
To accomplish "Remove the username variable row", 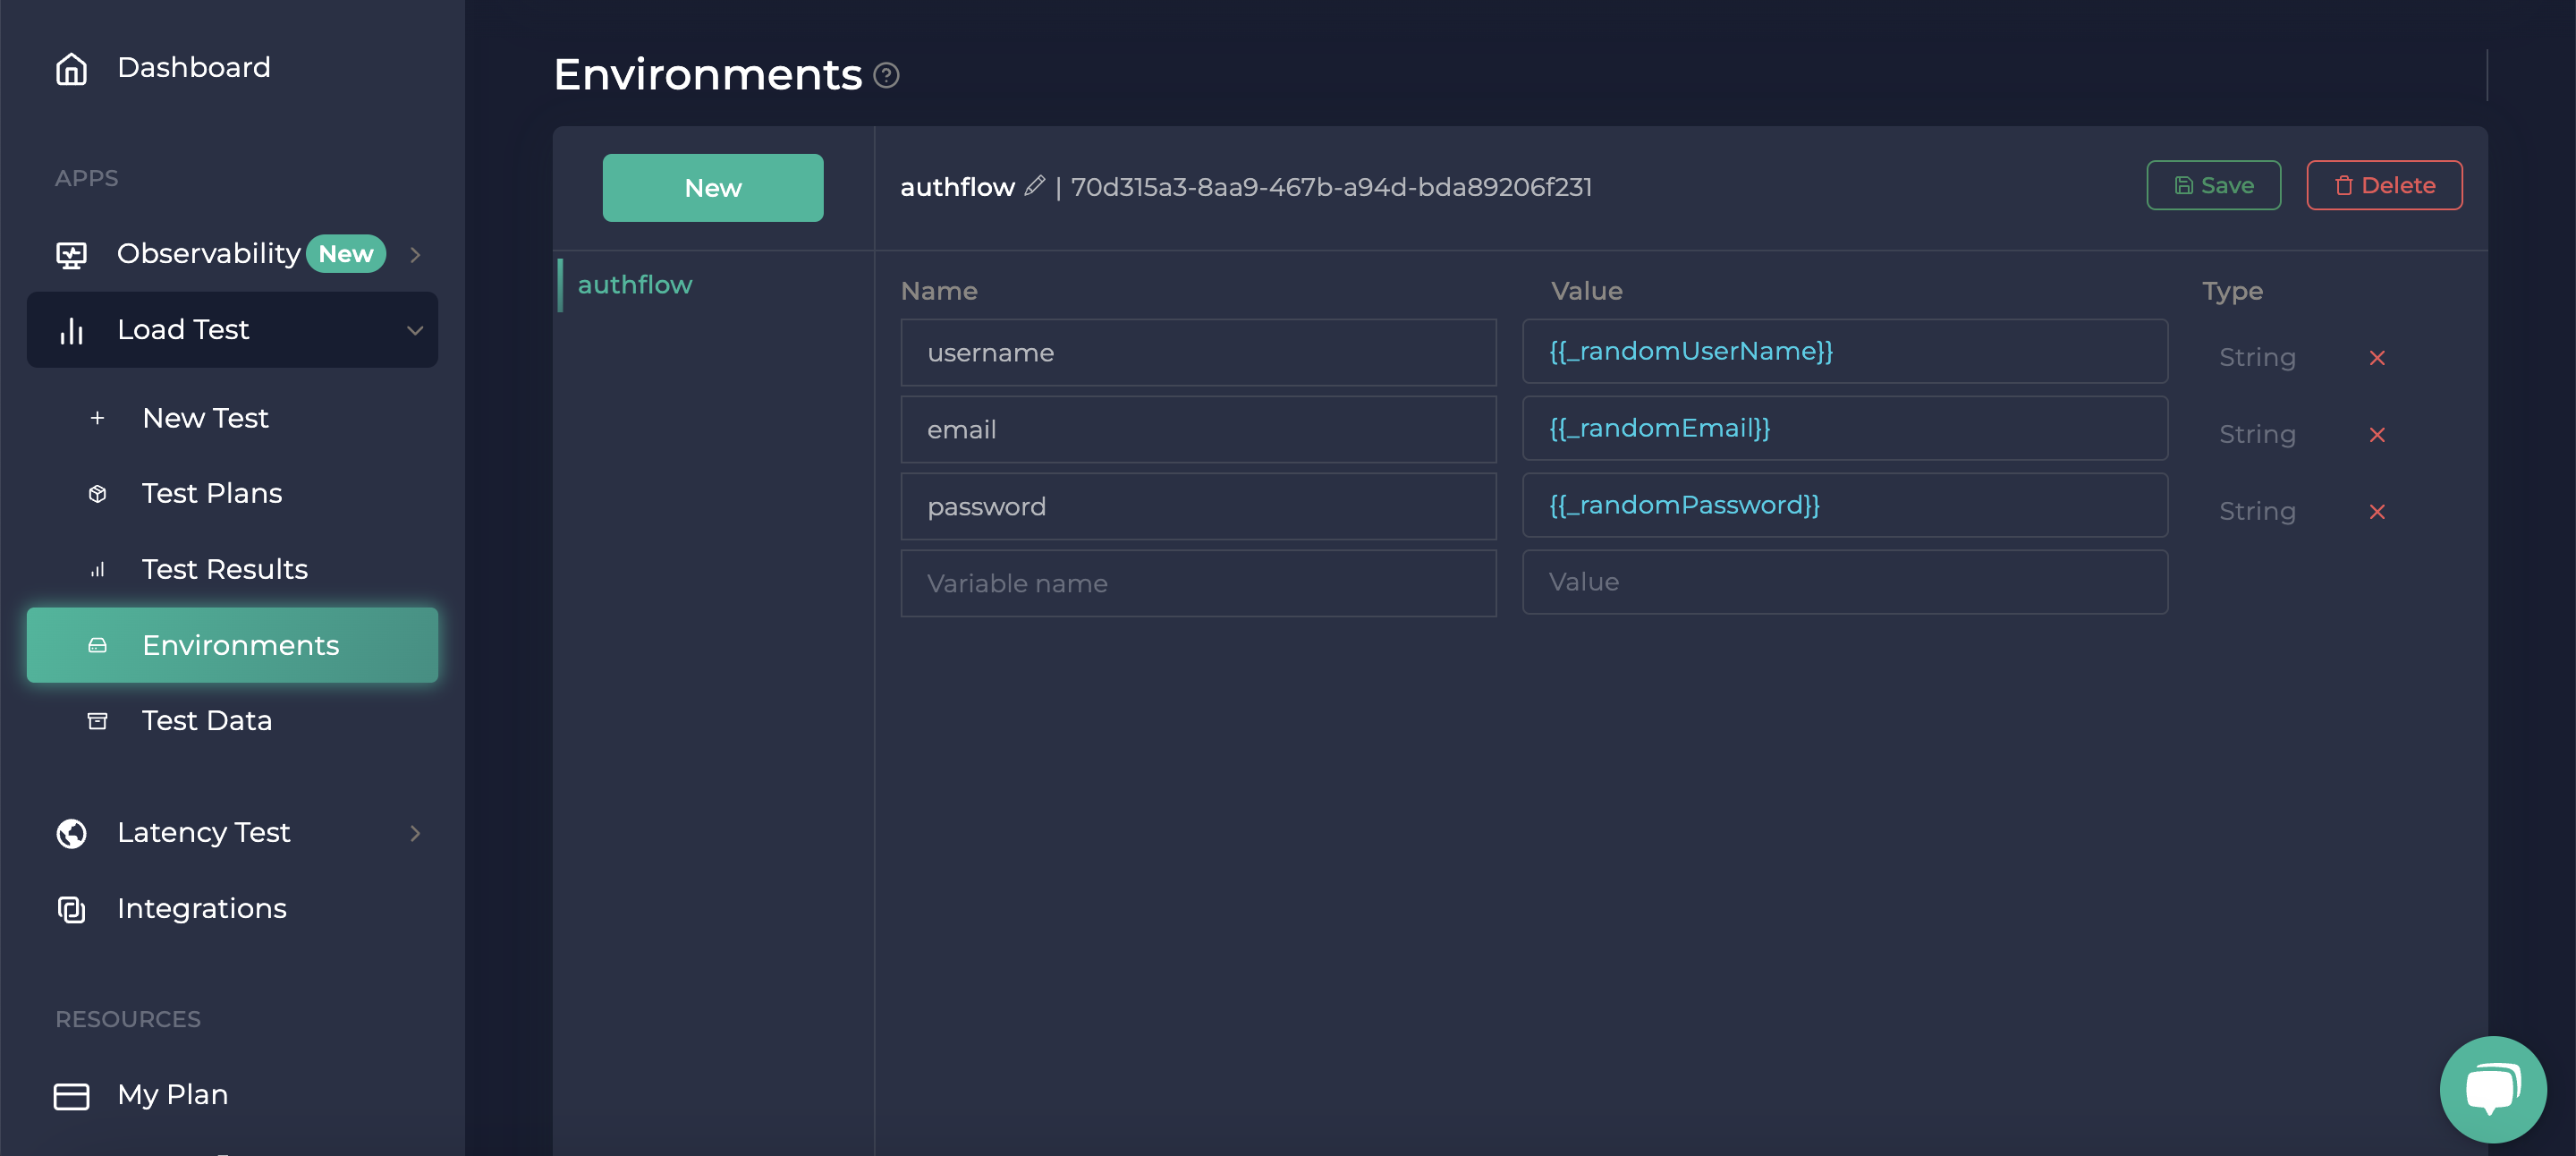I will pos(2378,358).
